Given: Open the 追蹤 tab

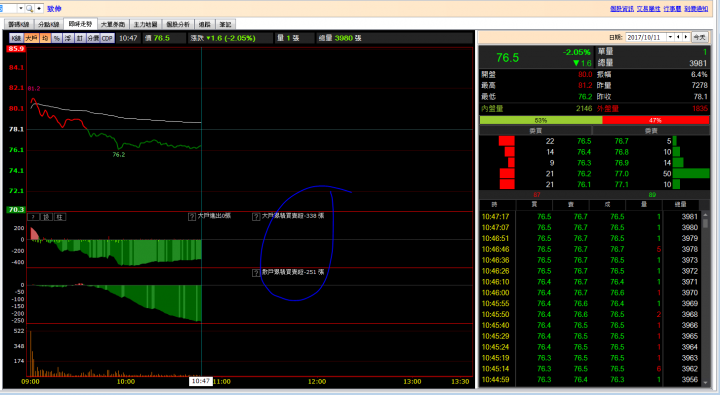Looking at the screenshot, I should [205, 24].
